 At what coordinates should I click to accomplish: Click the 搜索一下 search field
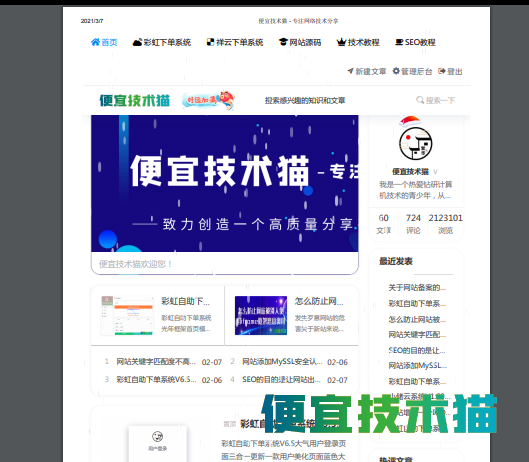click(436, 100)
